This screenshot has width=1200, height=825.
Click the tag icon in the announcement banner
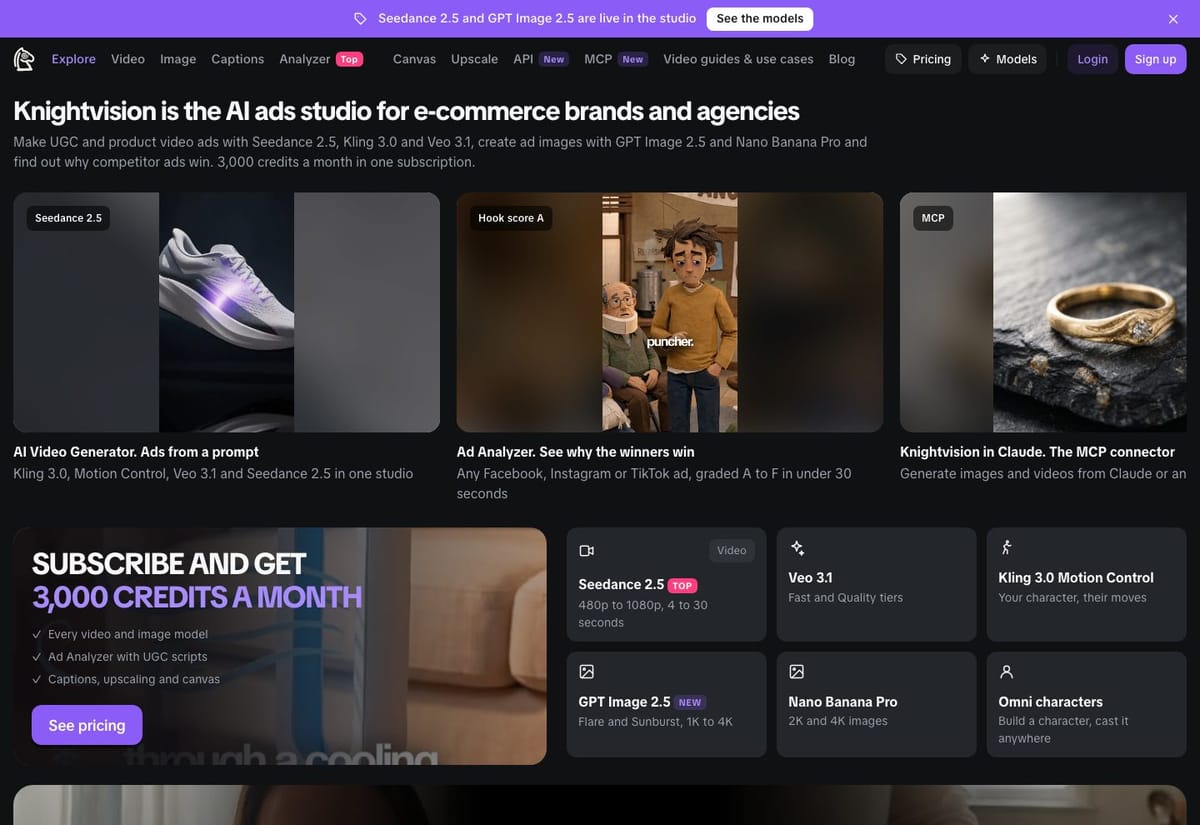(x=361, y=19)
